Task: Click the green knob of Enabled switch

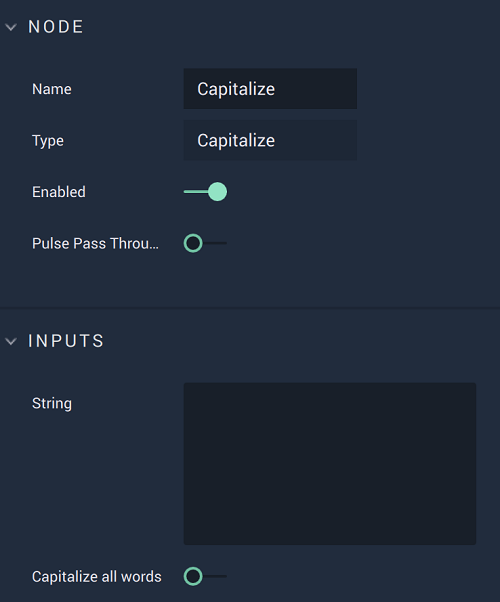Action: pyautogui.click(x=218, y=192)
